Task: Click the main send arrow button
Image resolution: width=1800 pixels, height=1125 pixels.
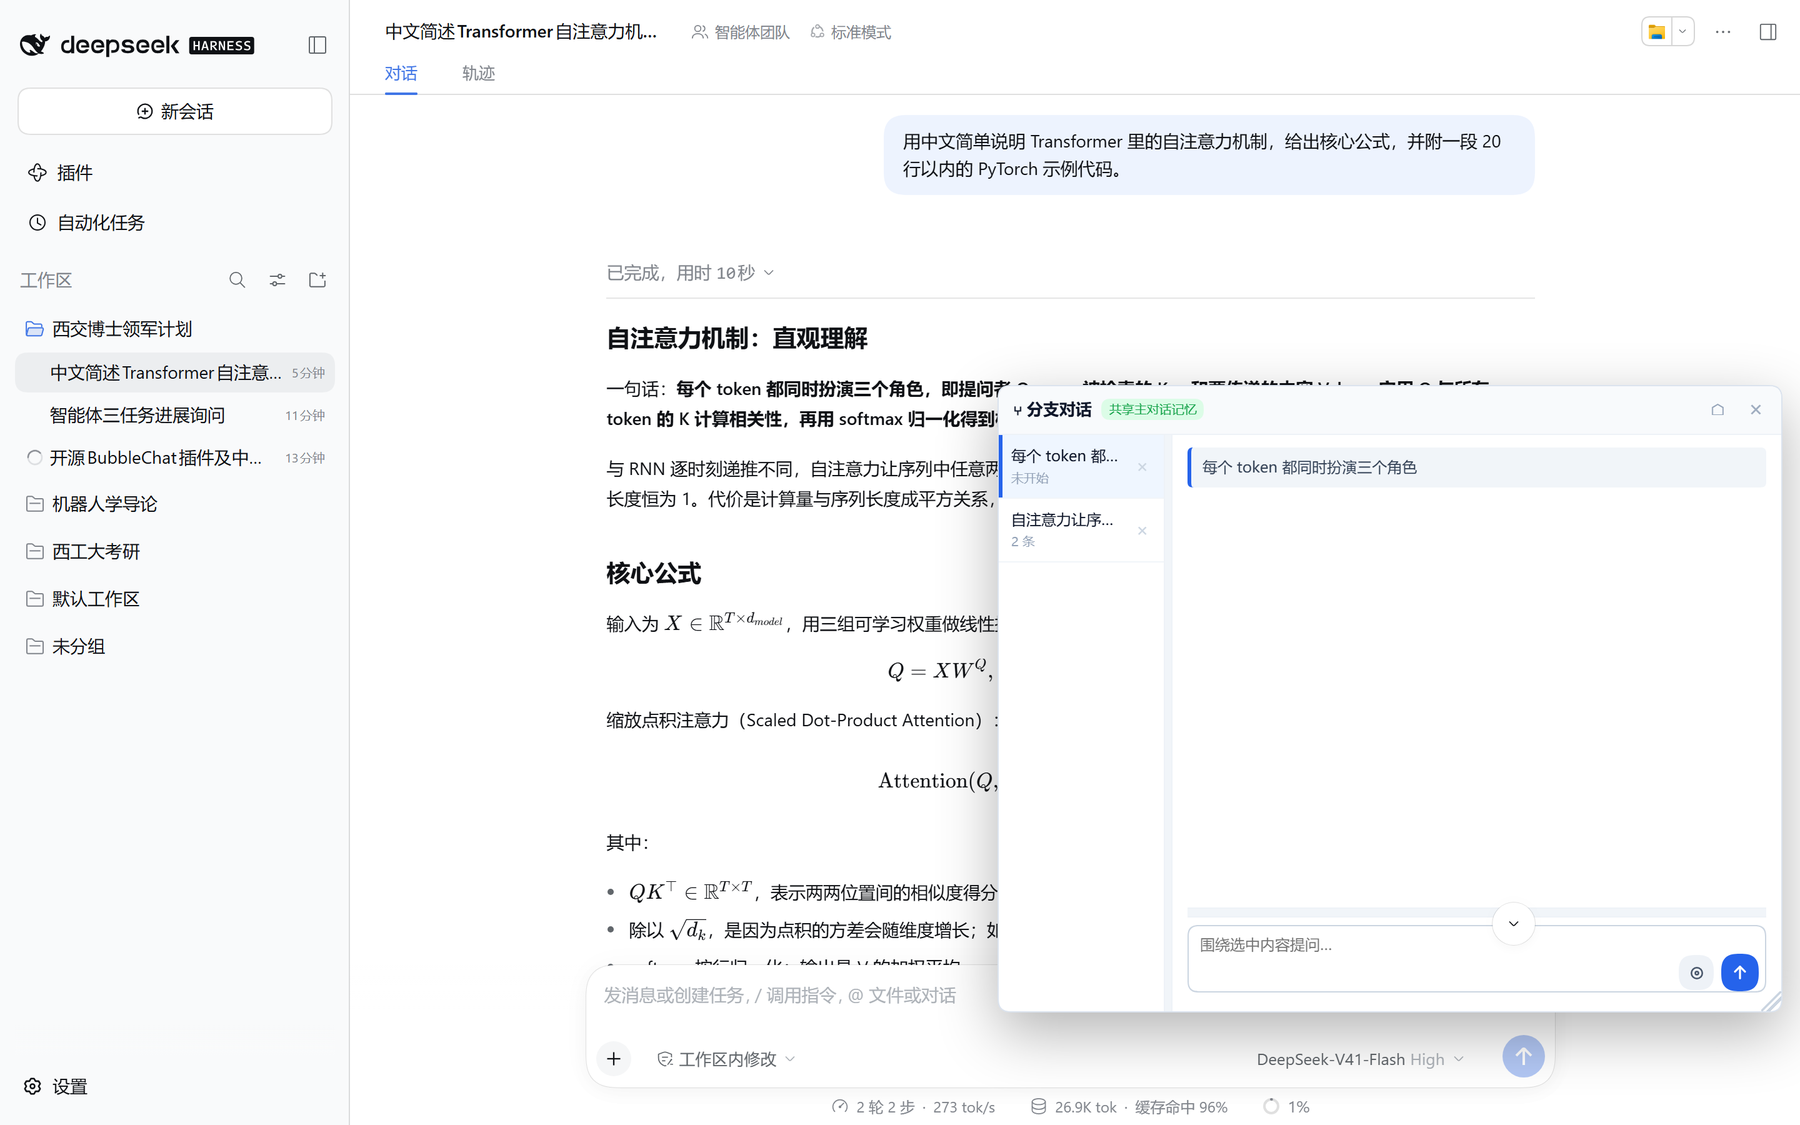Action: pos(1523,1056)
